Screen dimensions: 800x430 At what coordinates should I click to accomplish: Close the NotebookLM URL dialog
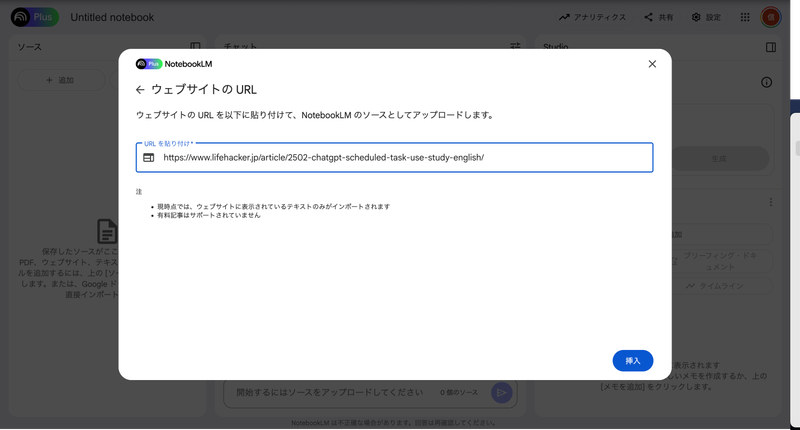tap(652, 64)
